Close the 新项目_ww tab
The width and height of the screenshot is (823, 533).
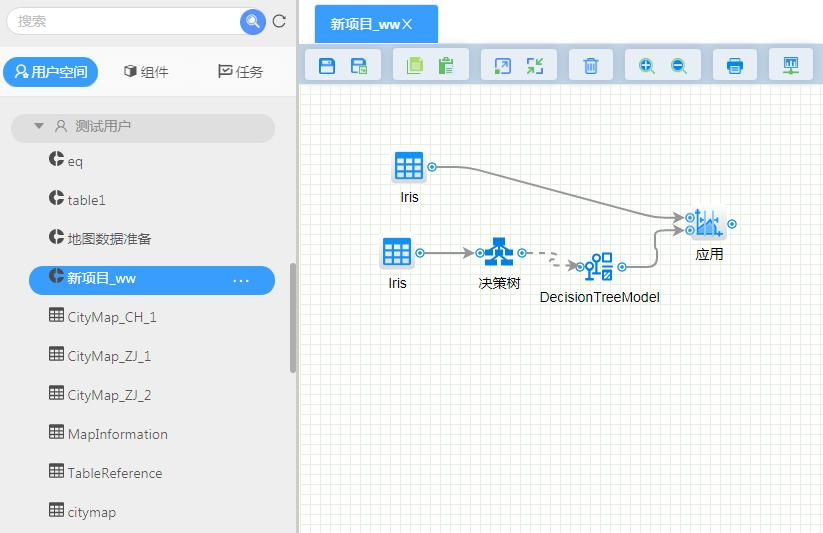pos(407,24)
